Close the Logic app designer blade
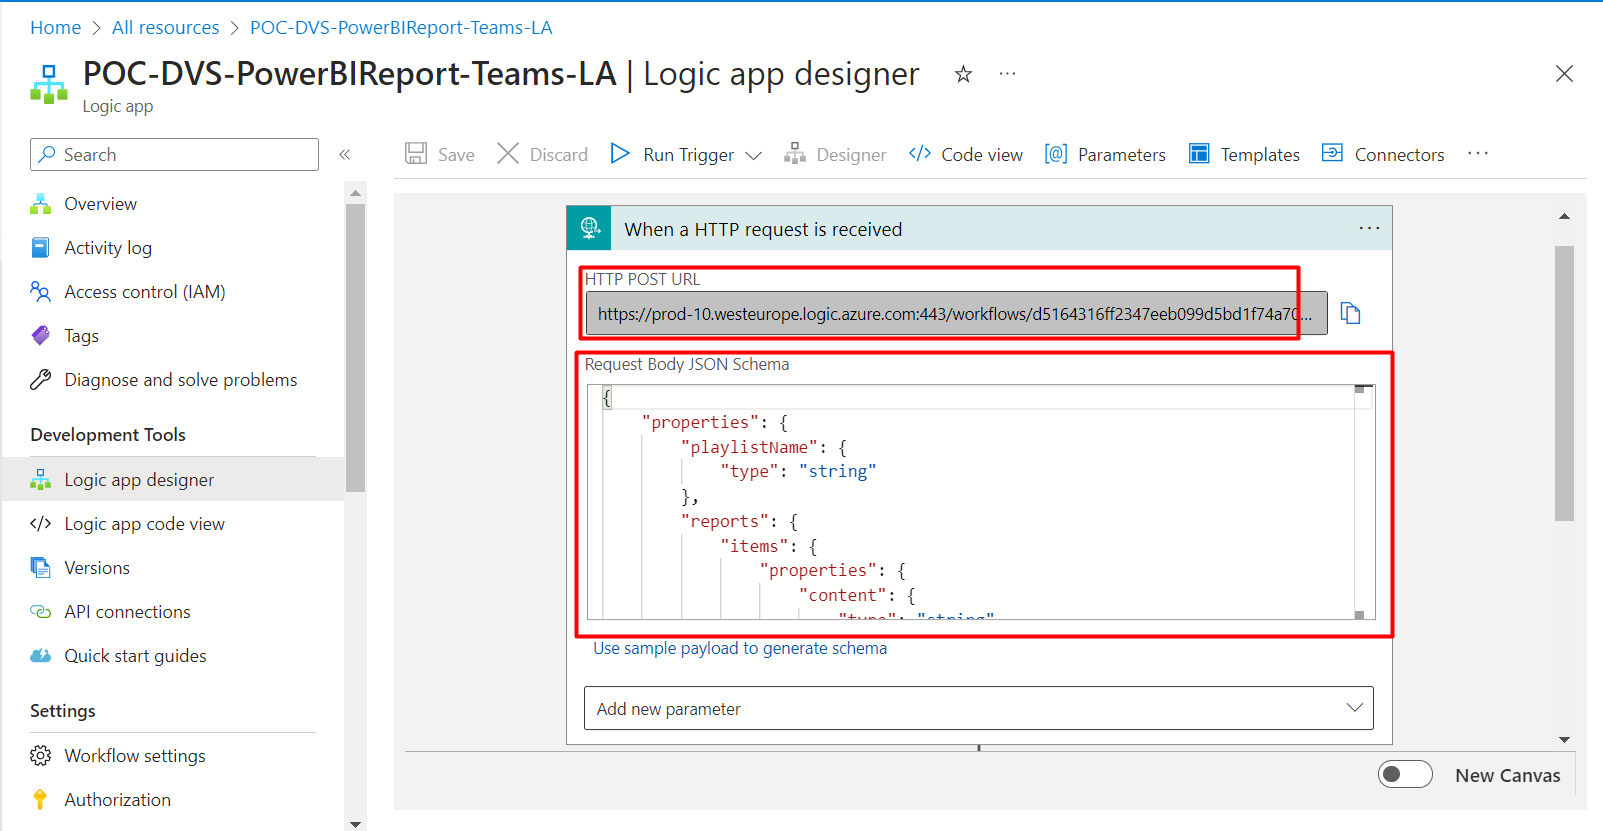This screenshot has height=831, width=1603. tap(1564, 74)
